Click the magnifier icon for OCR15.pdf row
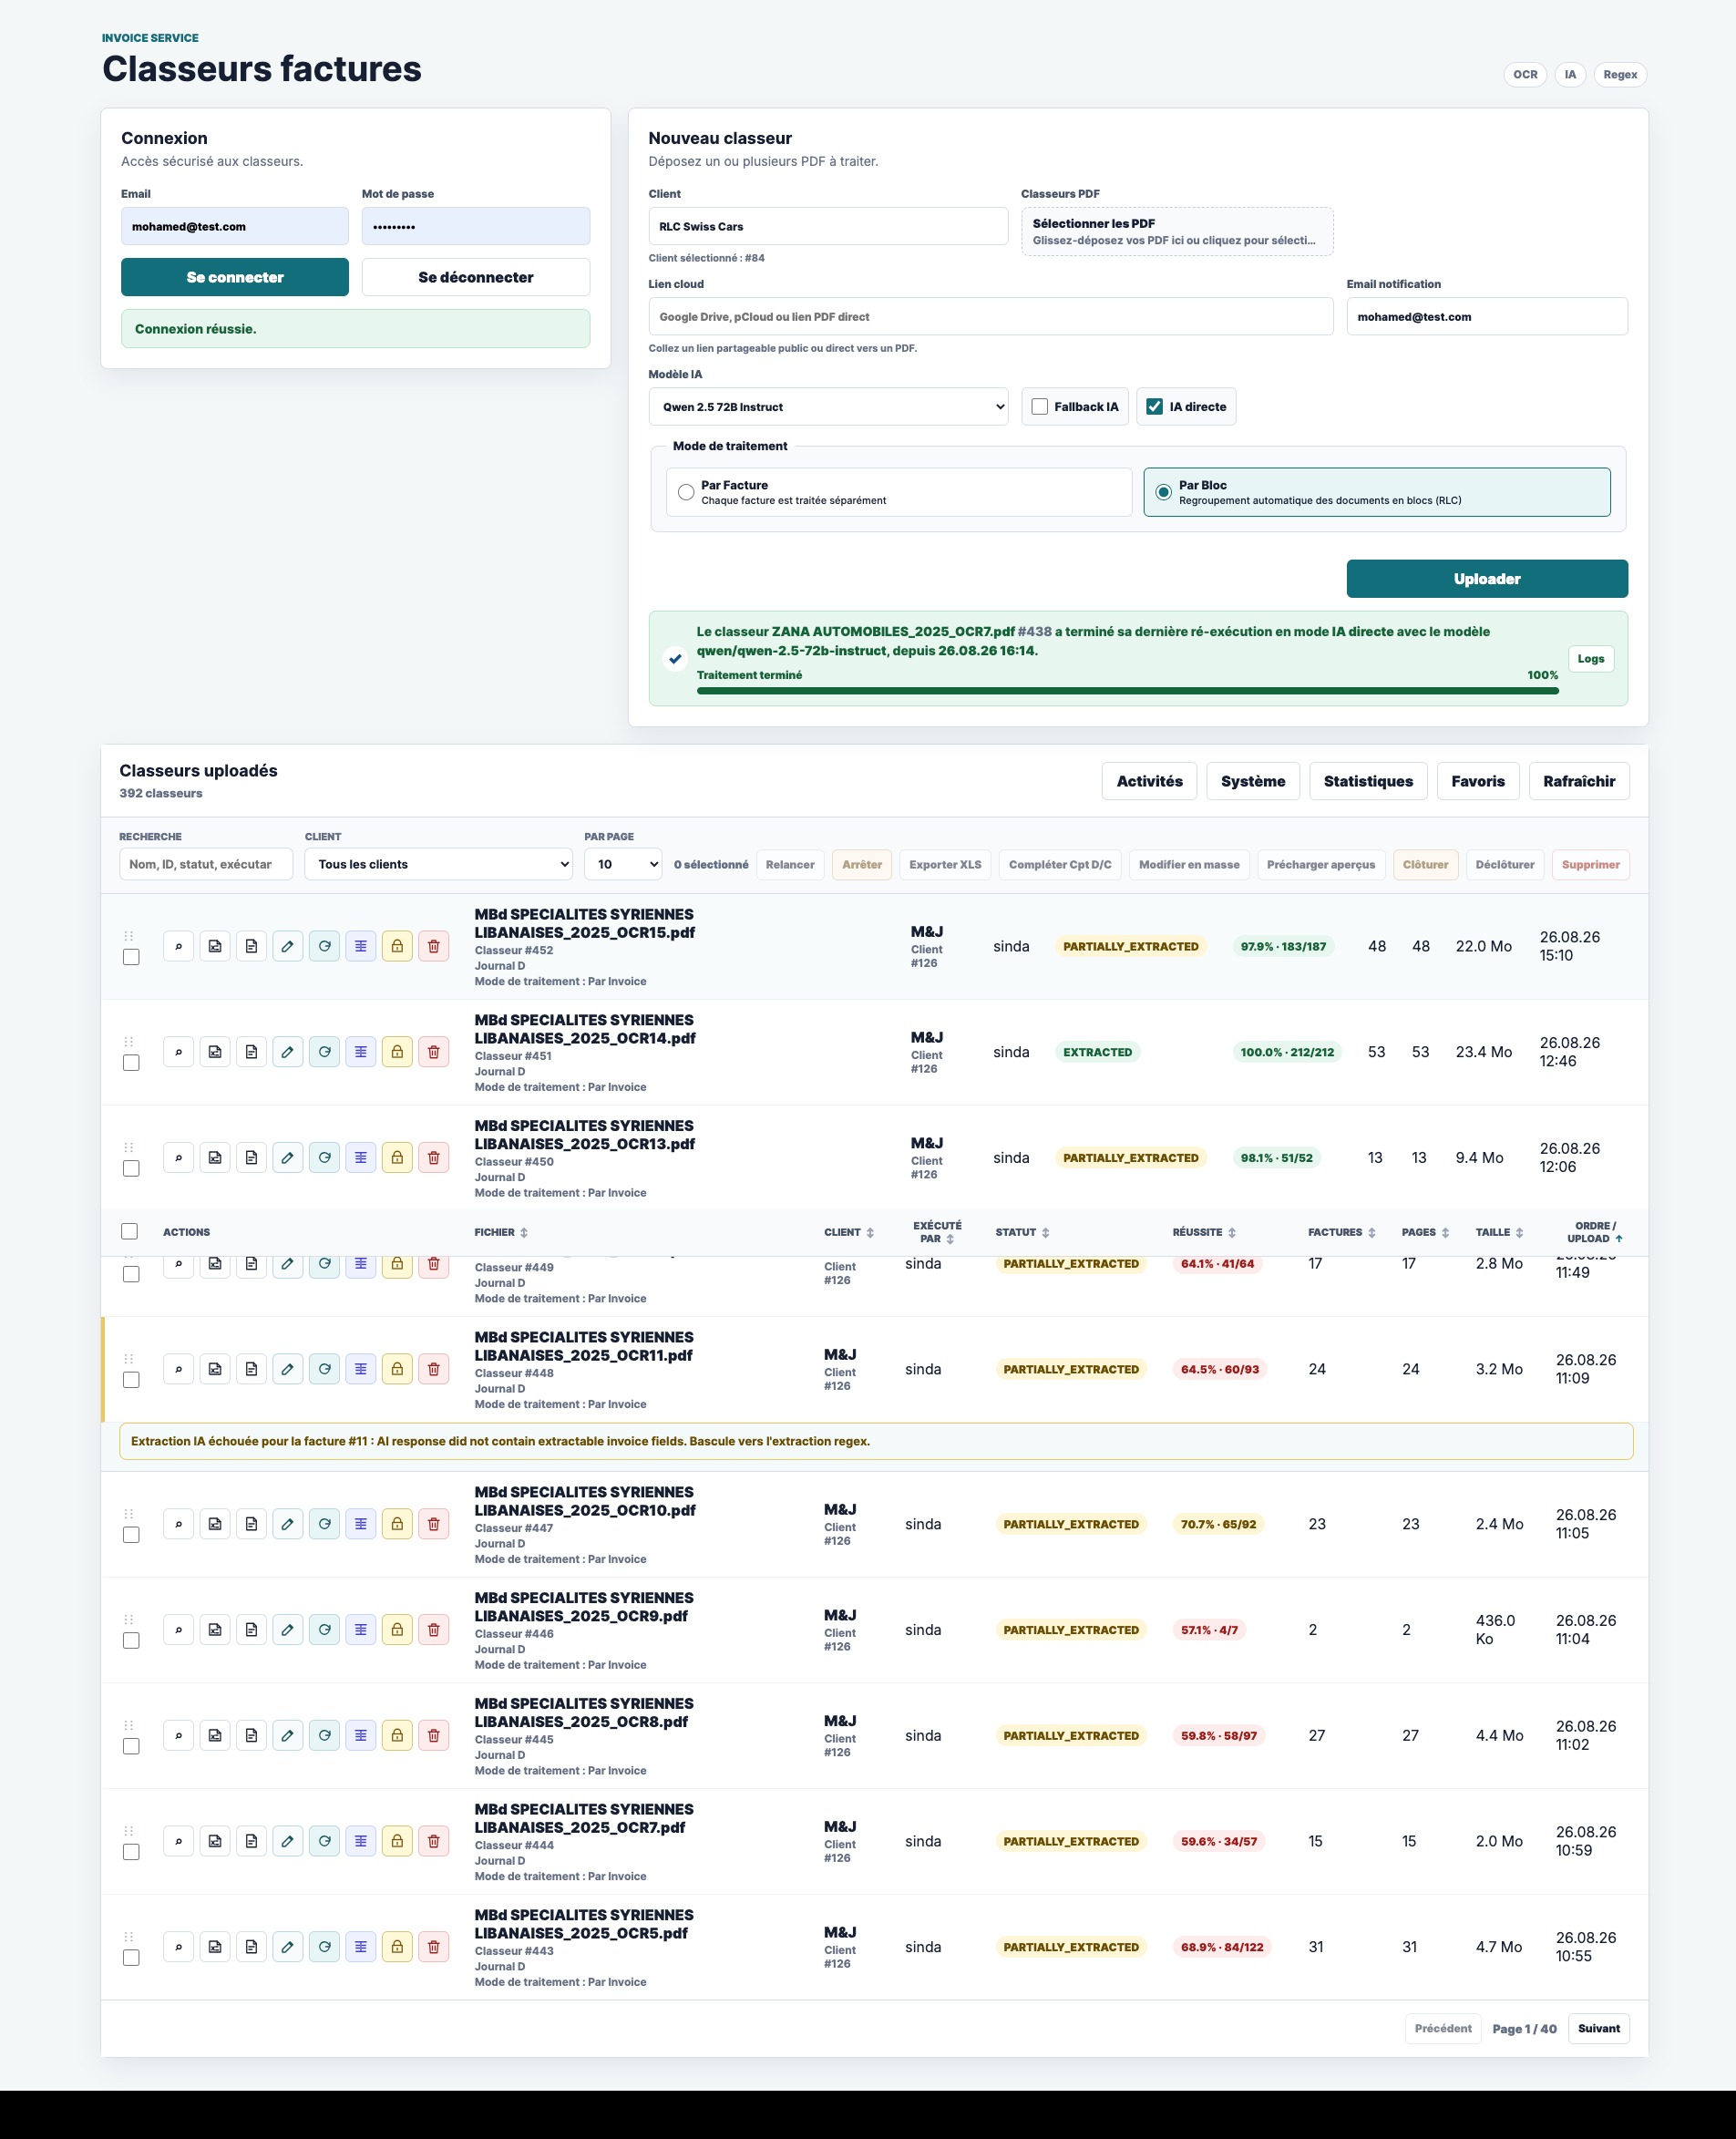 click(178, 946)
